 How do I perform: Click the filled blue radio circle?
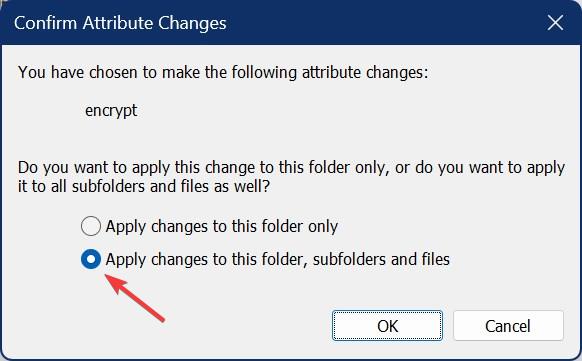click(91, 259)
